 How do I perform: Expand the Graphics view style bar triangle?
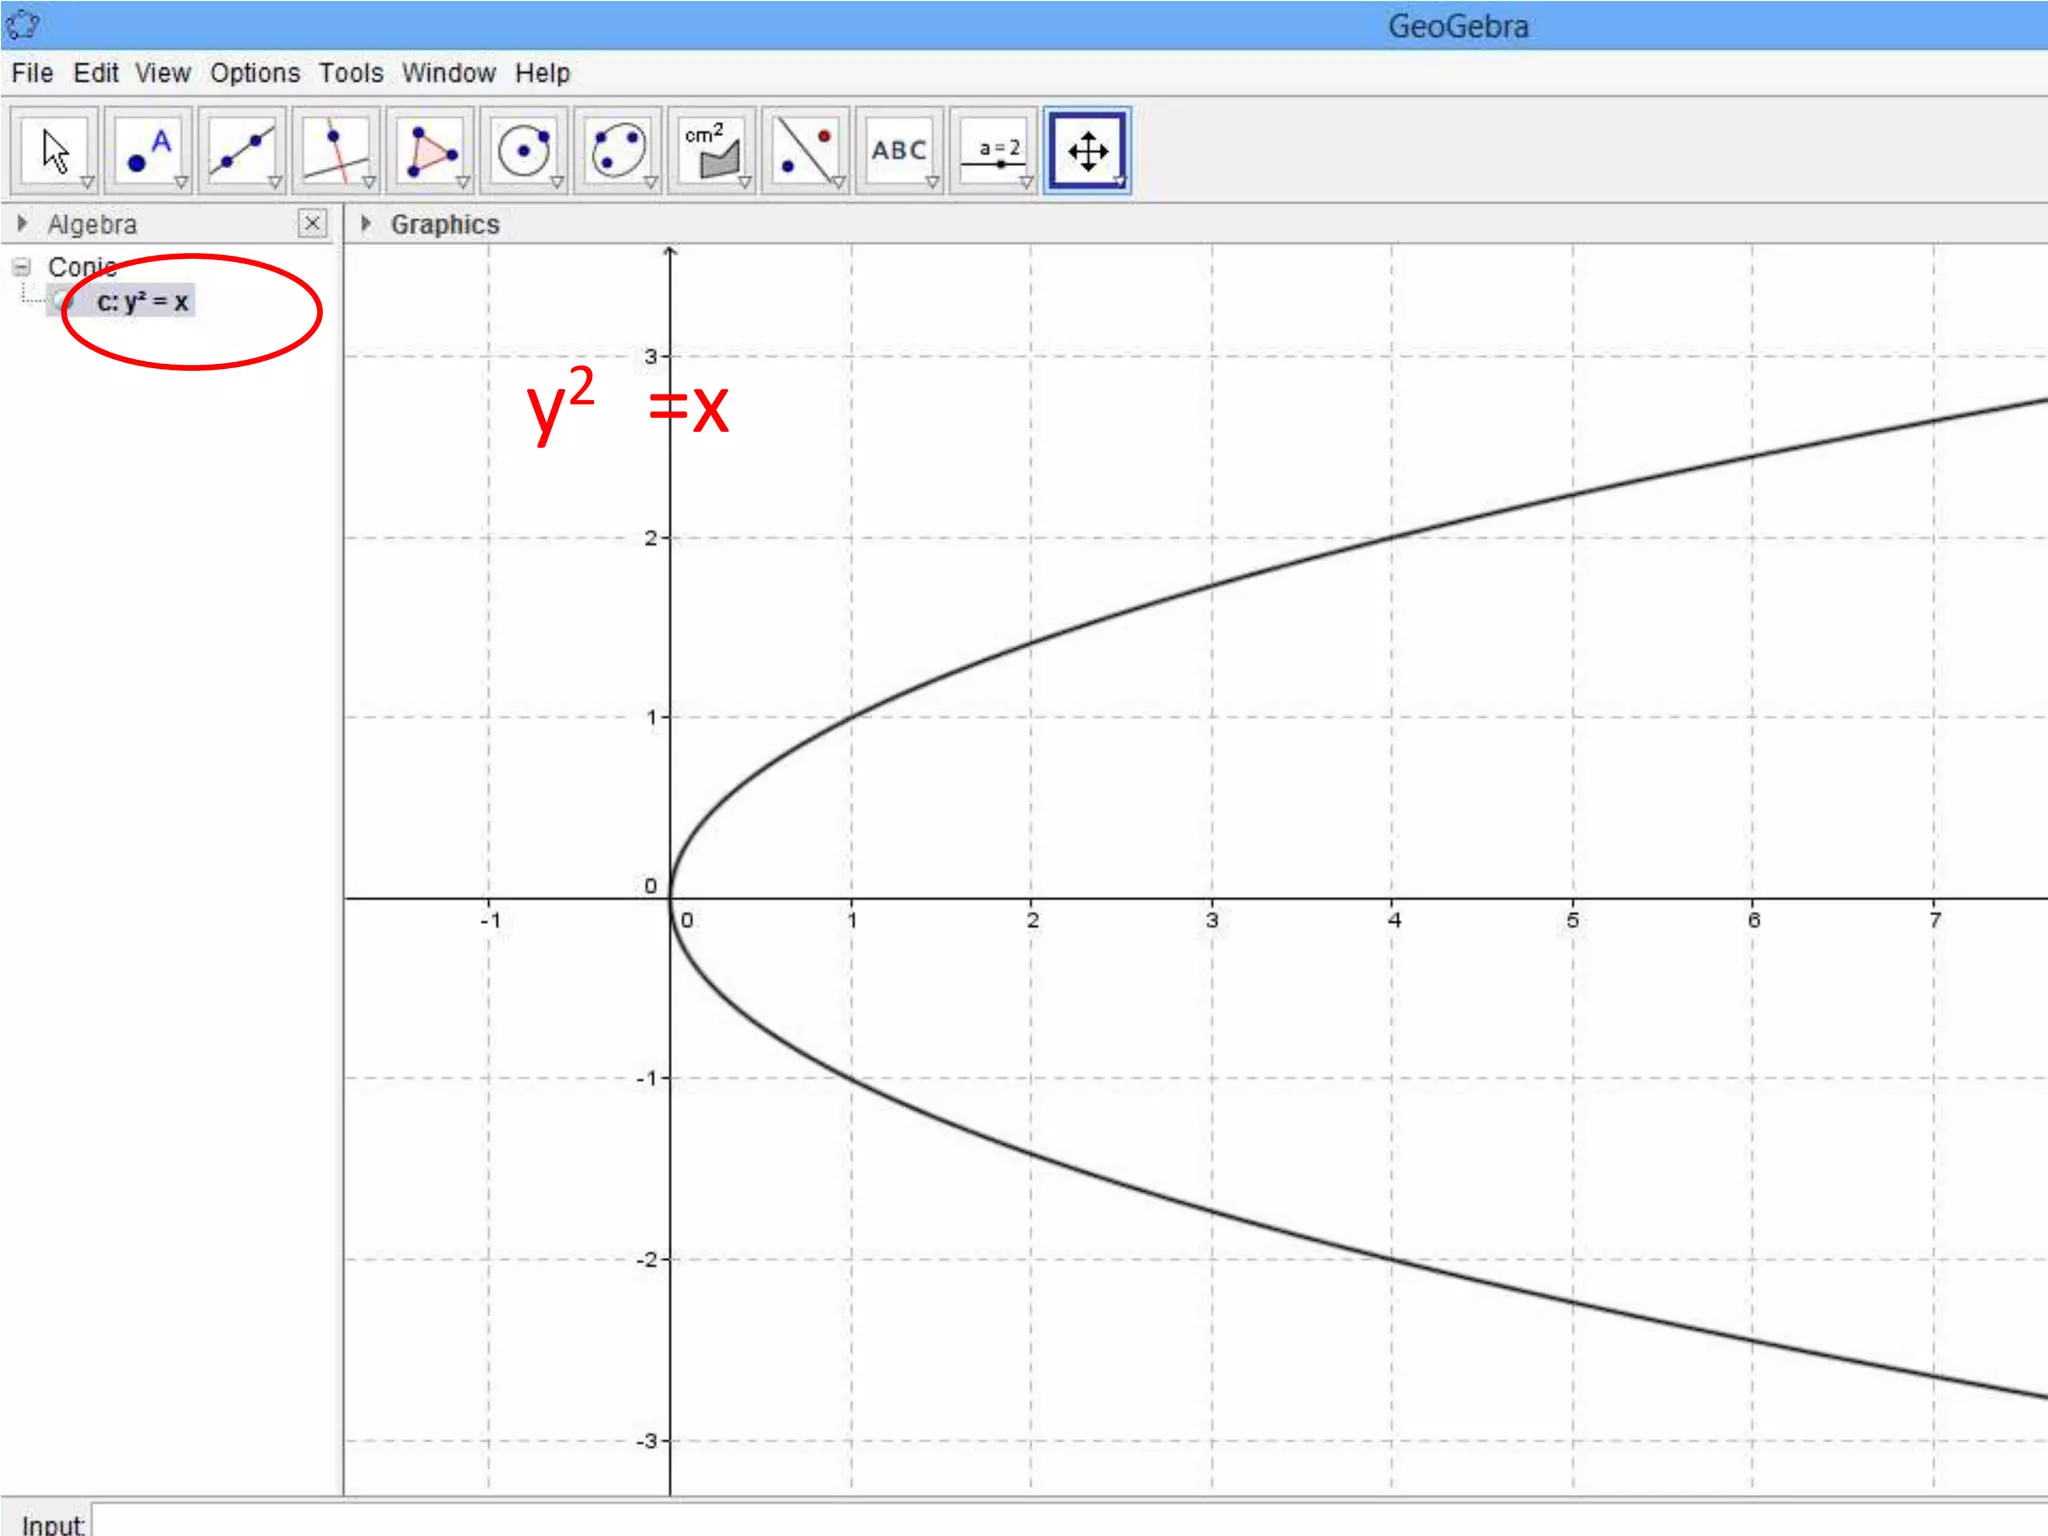tap(366, 223)
